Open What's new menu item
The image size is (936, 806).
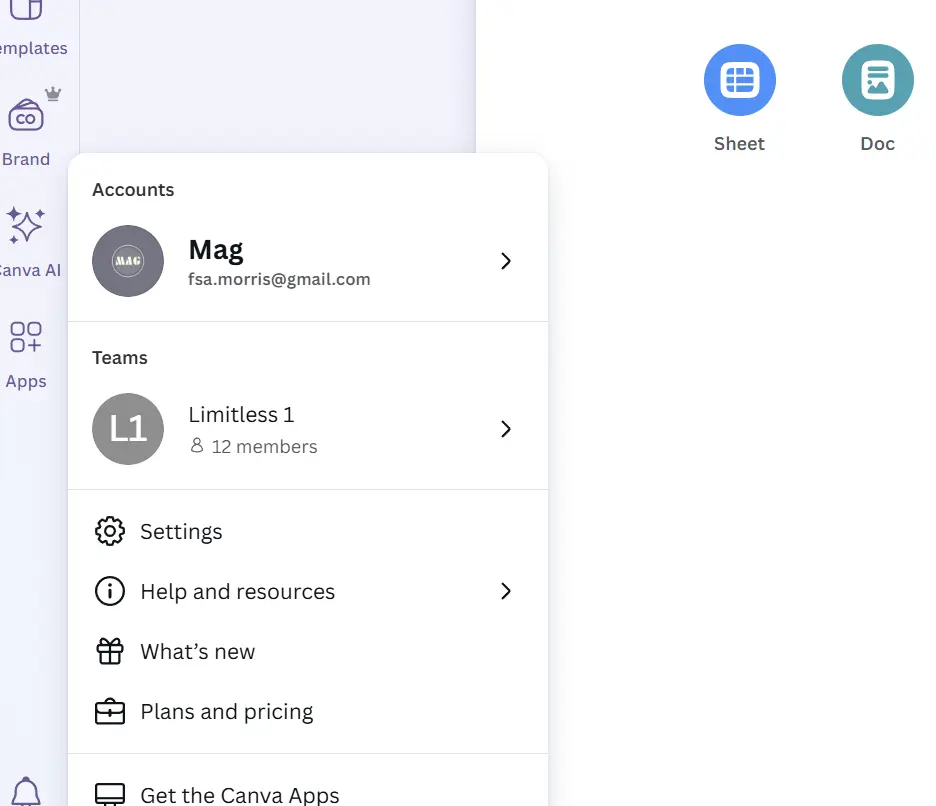(x=308, y=651)
